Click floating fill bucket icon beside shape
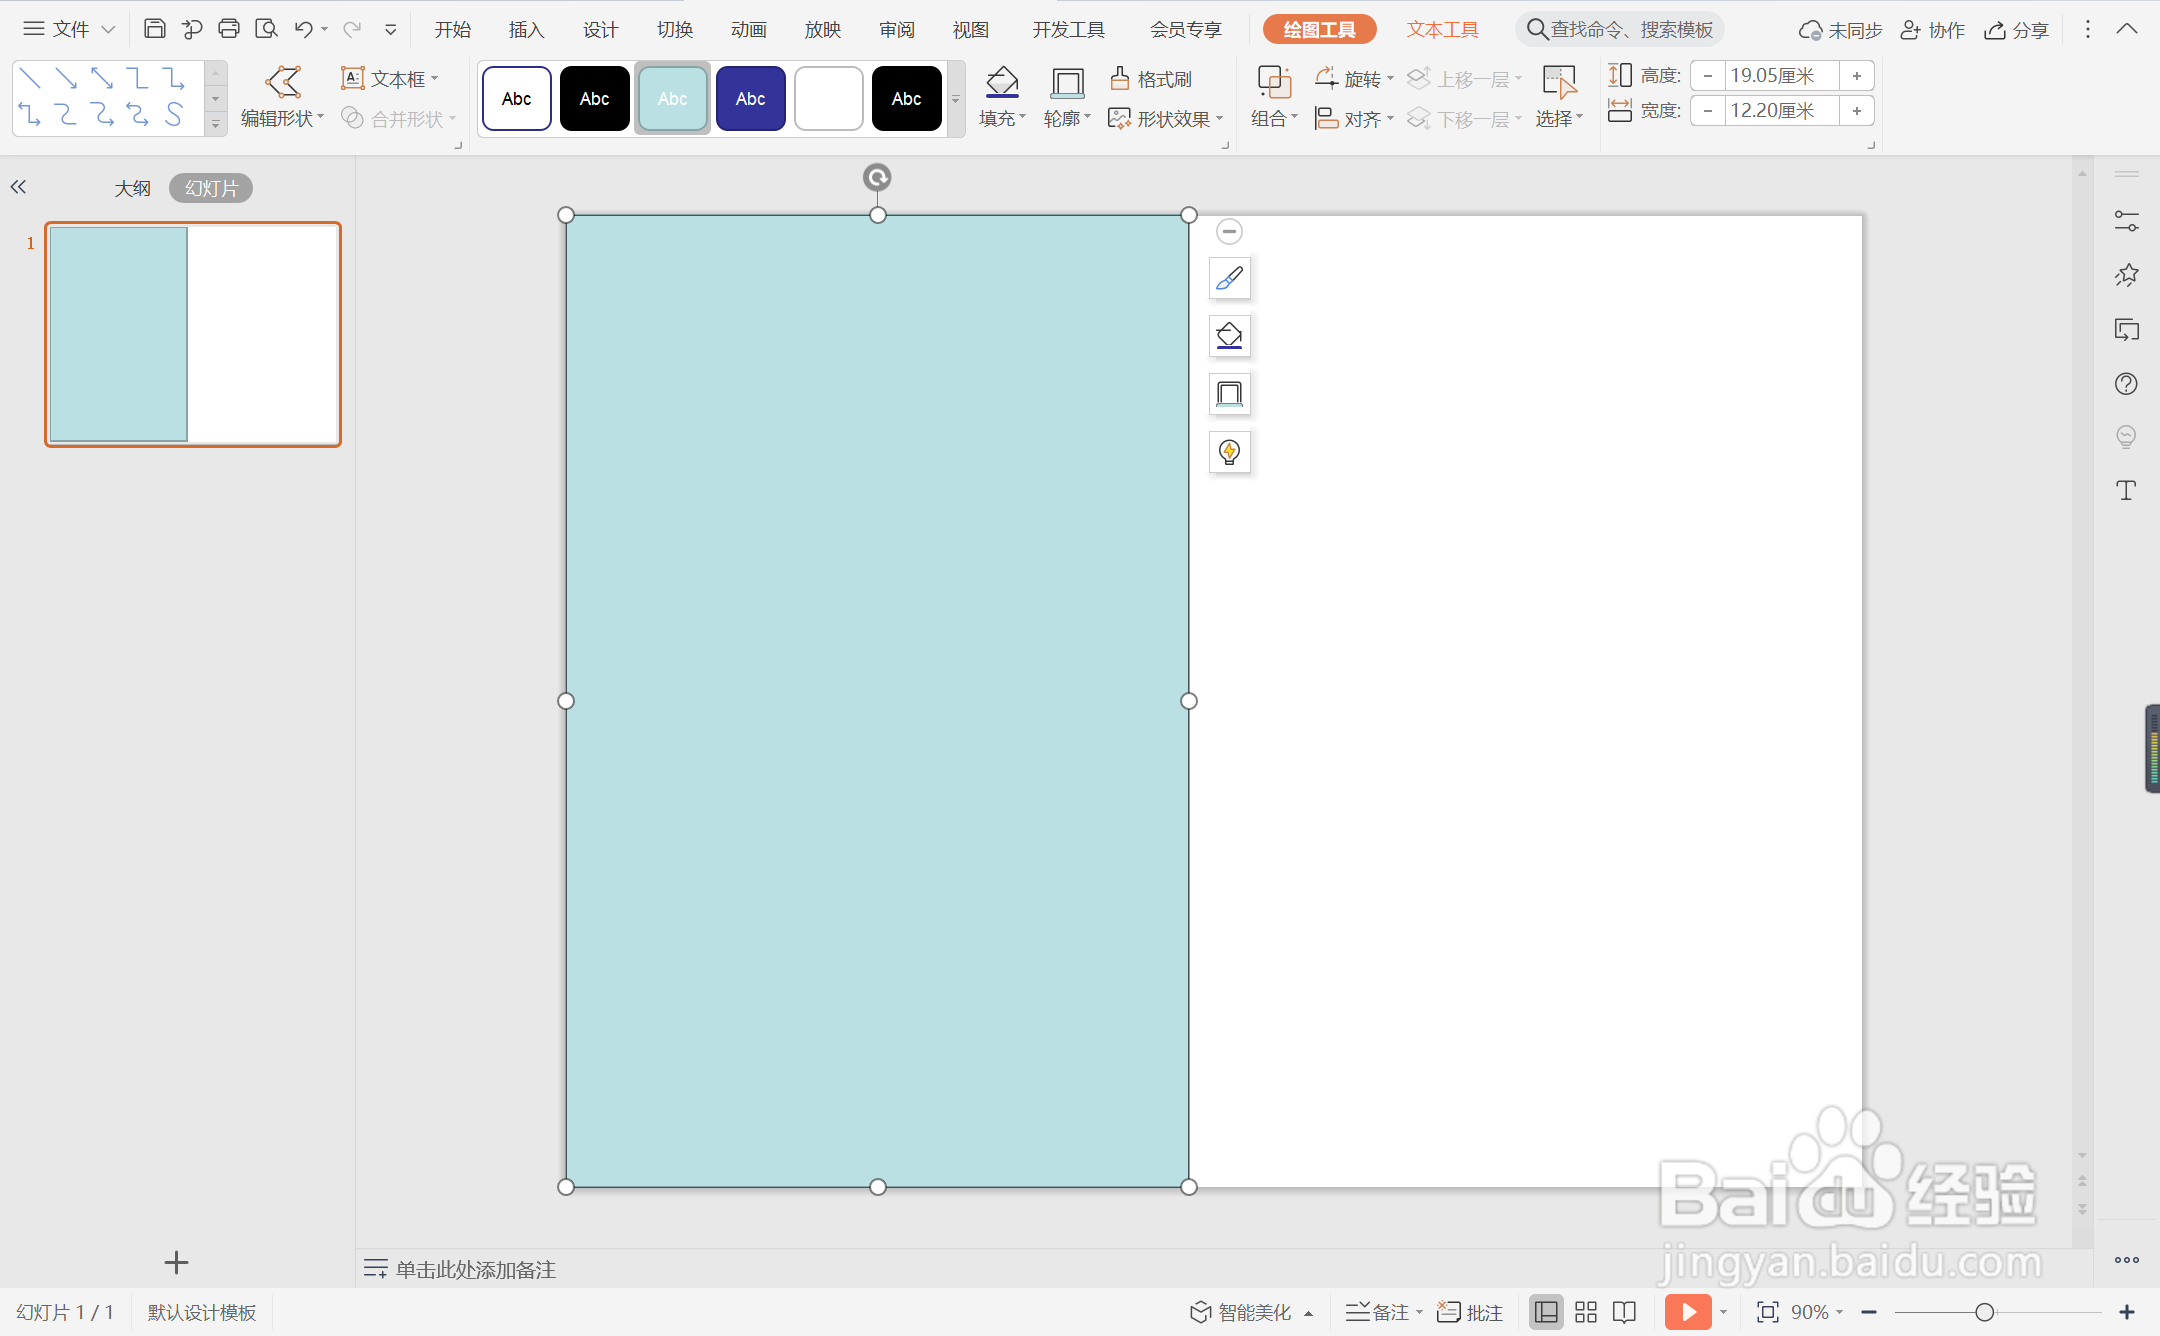Image resolution: width=2160 pixels, height=1336 pixels. coord(1230,336)
